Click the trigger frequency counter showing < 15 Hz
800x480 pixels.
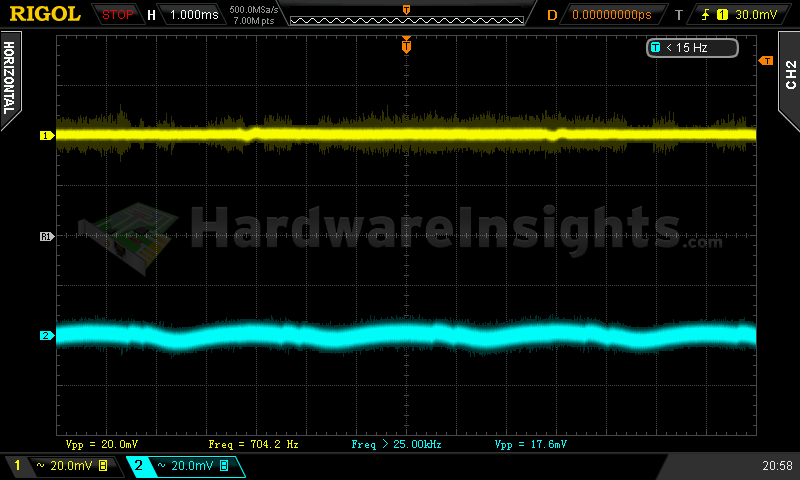pyautogui.click(x=692, y=48)
